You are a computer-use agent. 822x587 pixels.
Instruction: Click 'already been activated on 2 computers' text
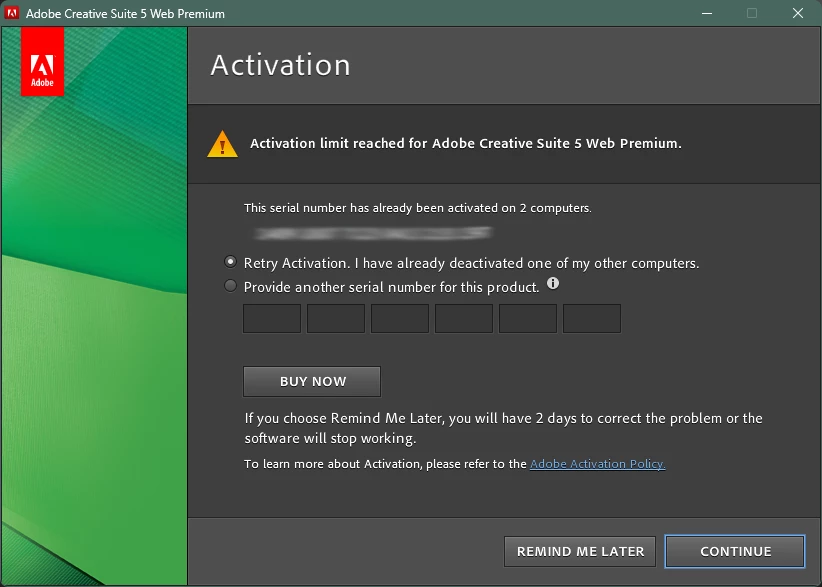418,208
